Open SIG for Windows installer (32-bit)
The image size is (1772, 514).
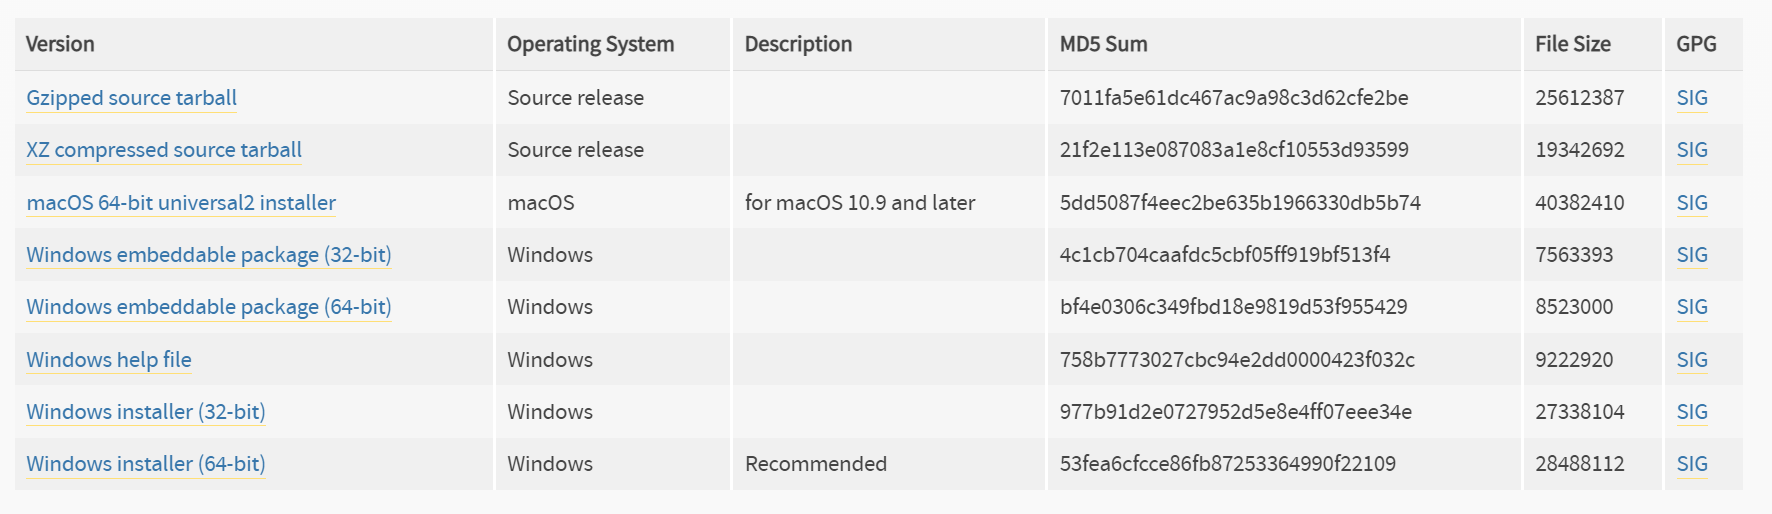[x=1692, y=412]
